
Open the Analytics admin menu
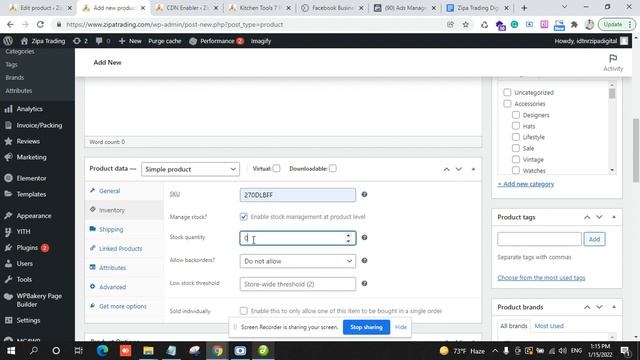(29, 109)
